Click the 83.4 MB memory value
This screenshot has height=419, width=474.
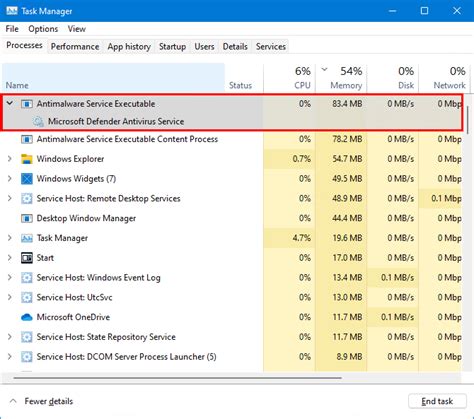(347, 104)
